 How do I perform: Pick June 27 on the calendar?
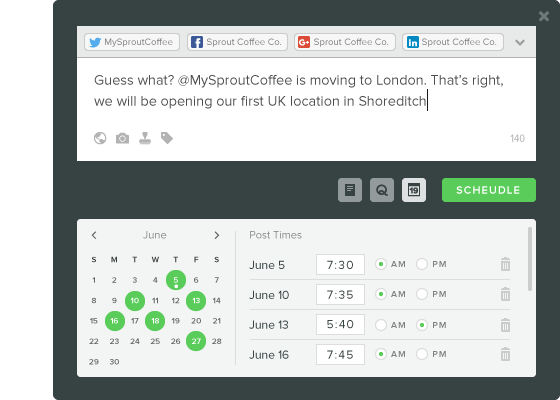click(196, 341)
